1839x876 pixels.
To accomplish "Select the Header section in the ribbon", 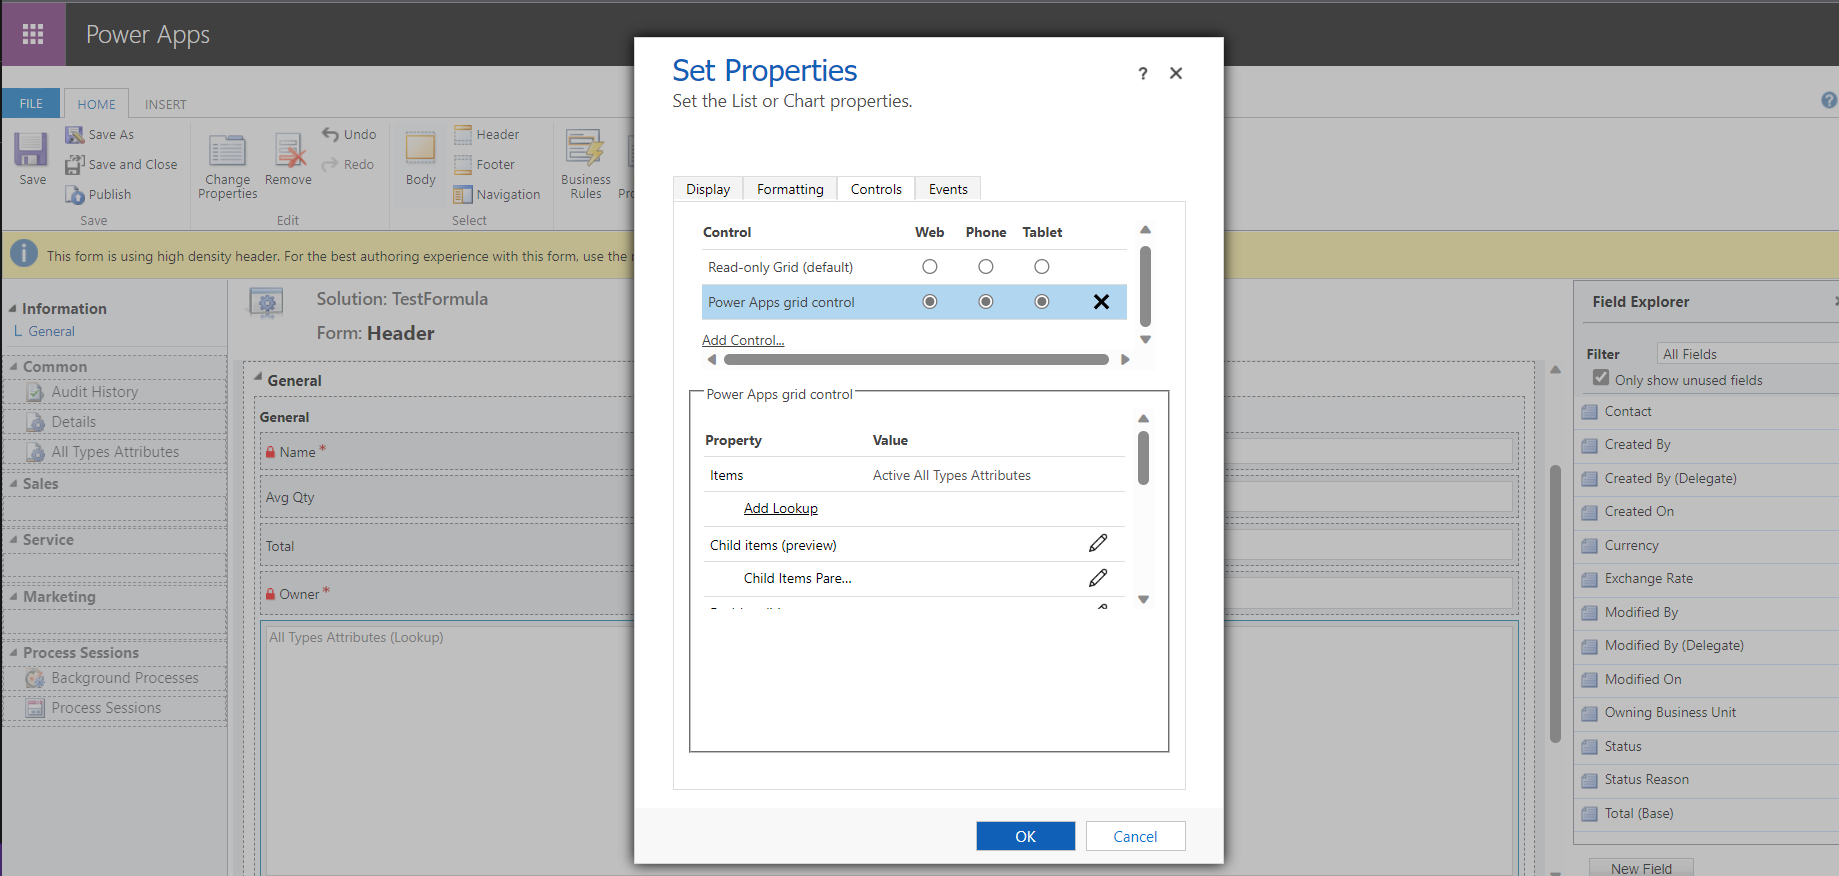I will [x=487, y=134].
